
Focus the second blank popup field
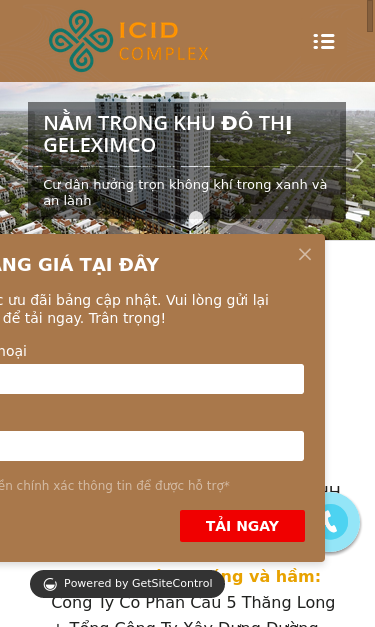click(152, 446)
